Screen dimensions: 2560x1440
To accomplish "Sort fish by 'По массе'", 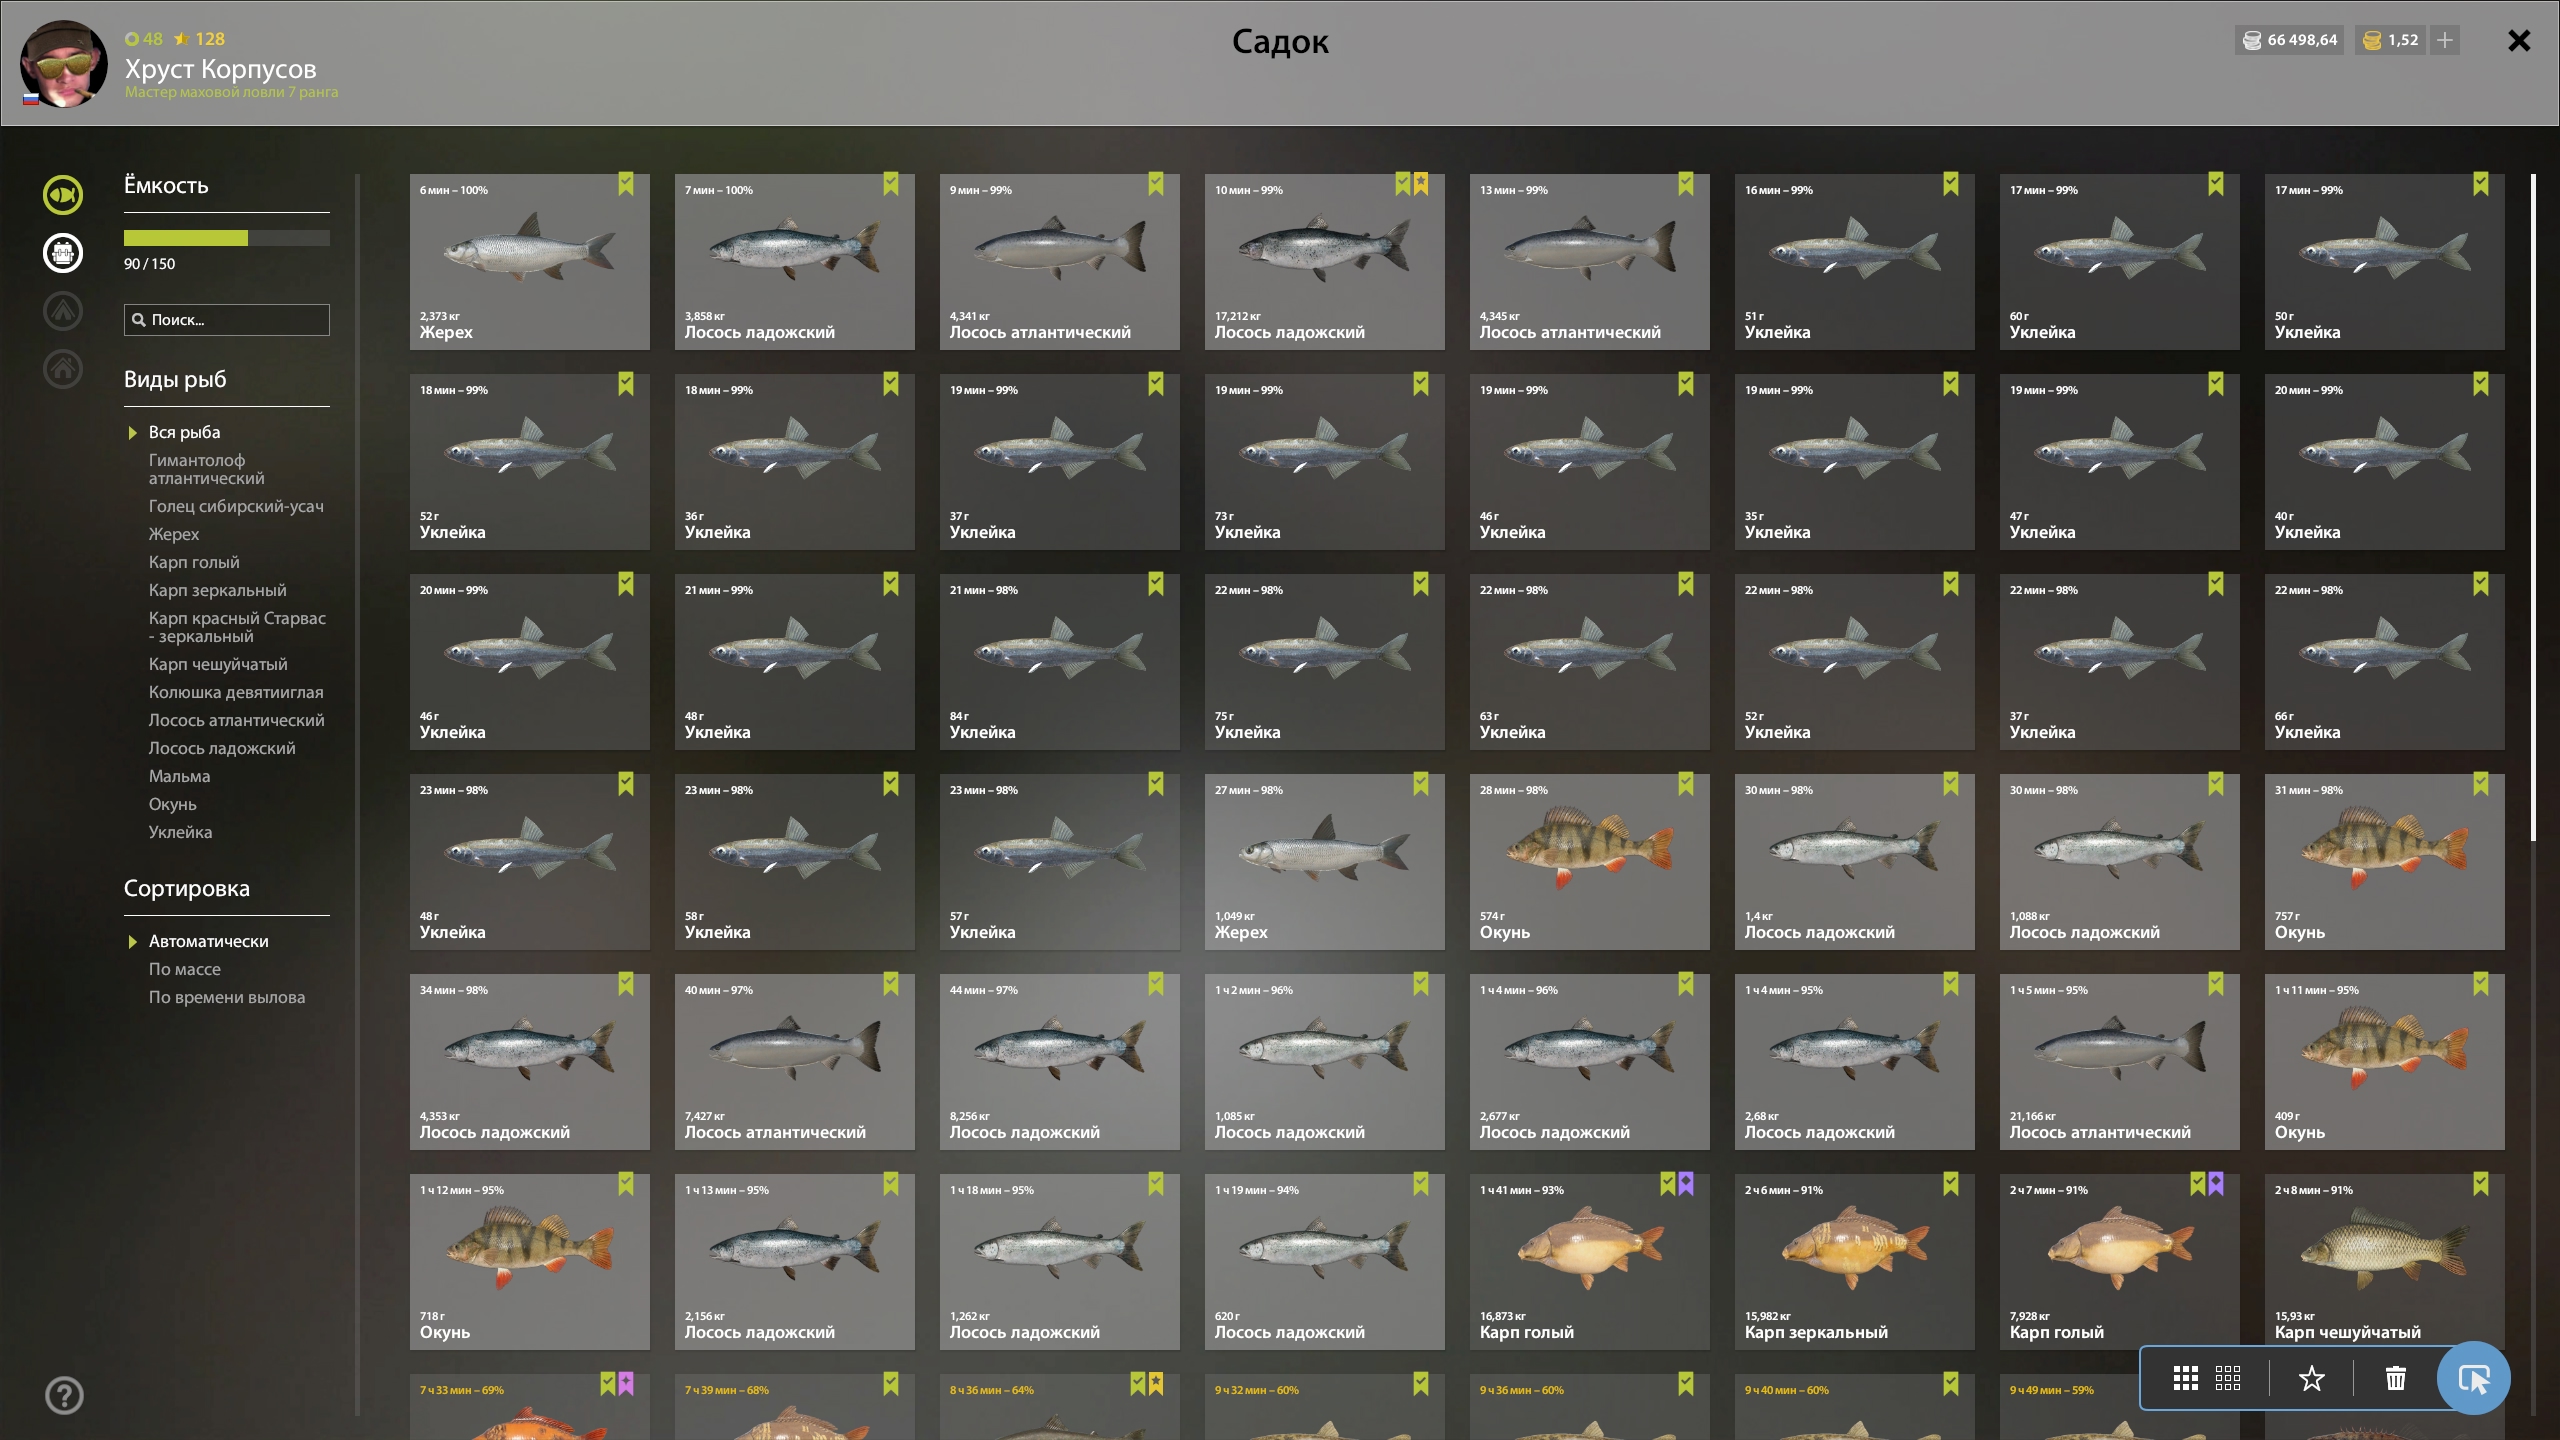I will [184, 969].
